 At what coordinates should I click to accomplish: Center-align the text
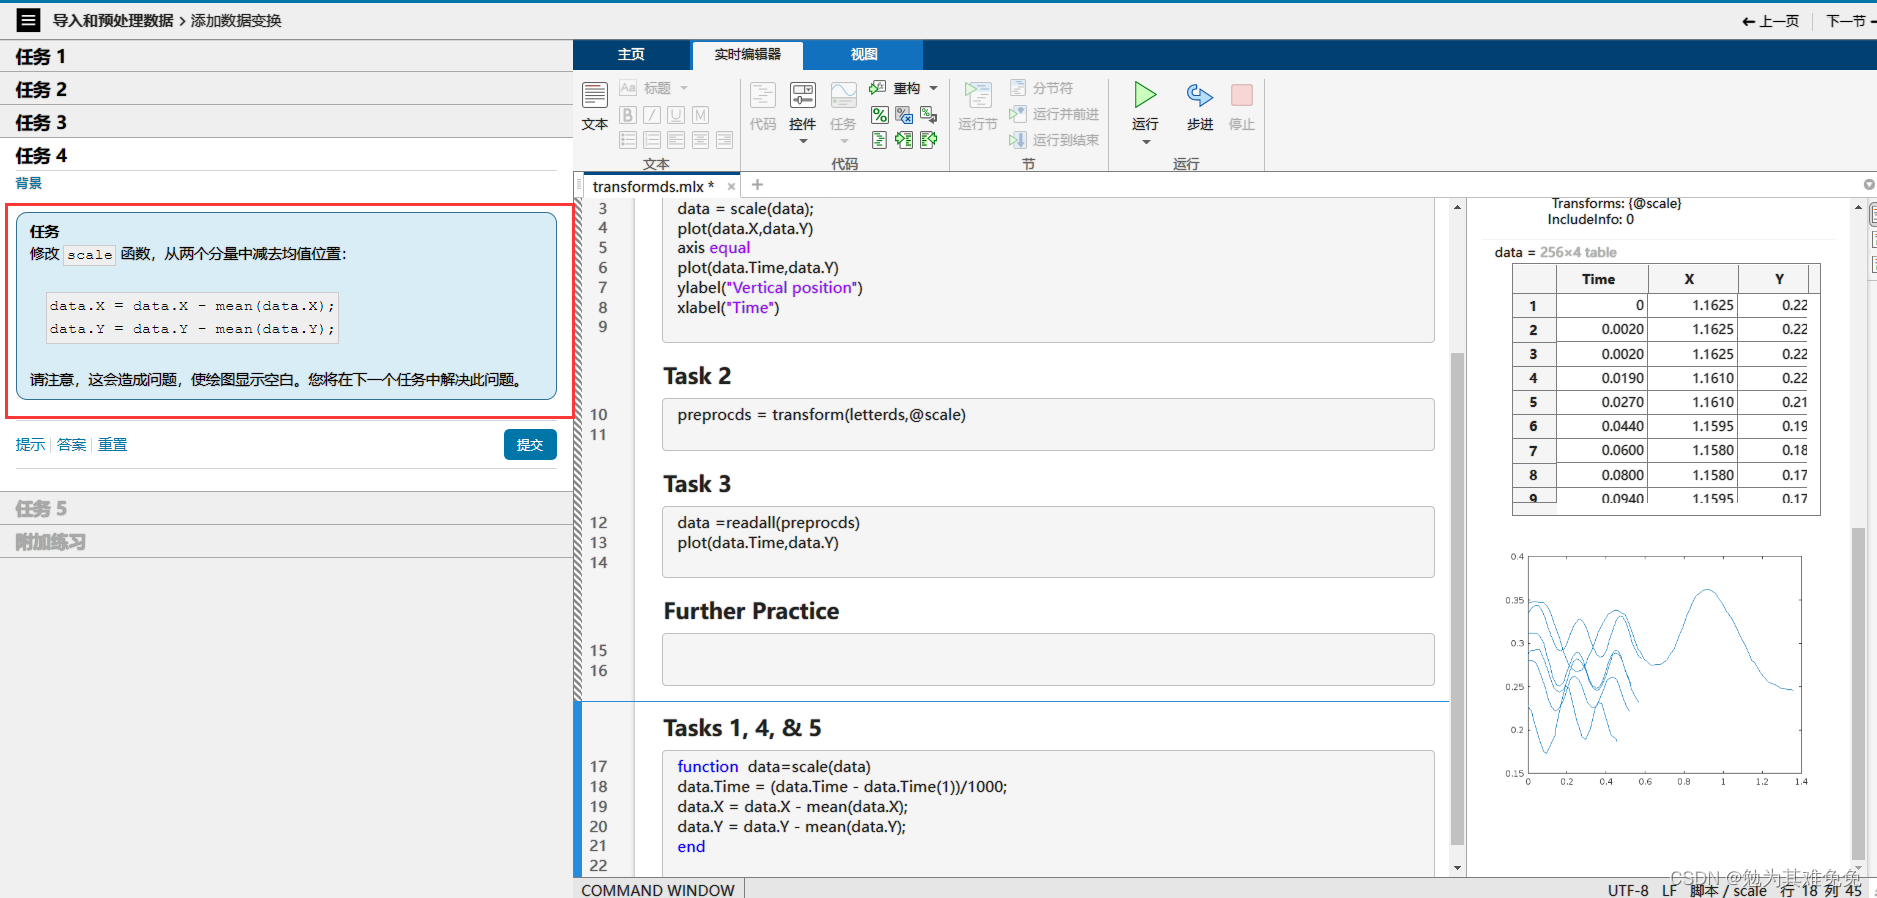point(700,140)
